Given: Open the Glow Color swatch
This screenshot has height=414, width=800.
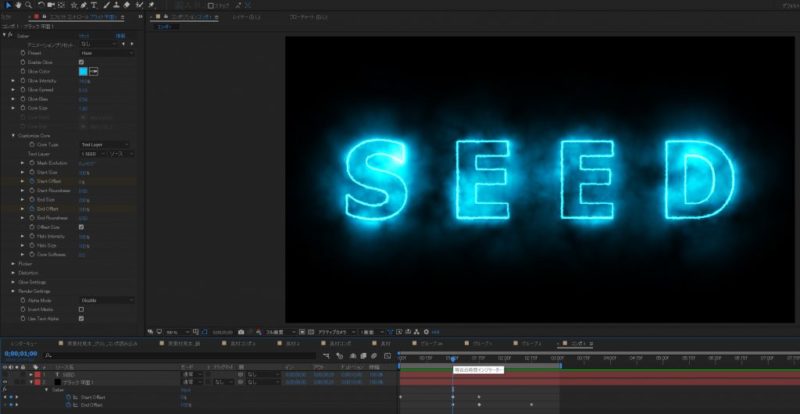Looking at the screenshot, I should [x=83, y=71].
